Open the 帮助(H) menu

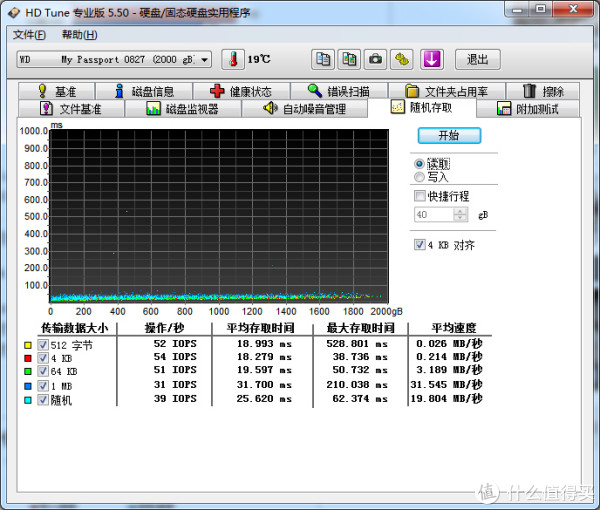coord(80,35)
